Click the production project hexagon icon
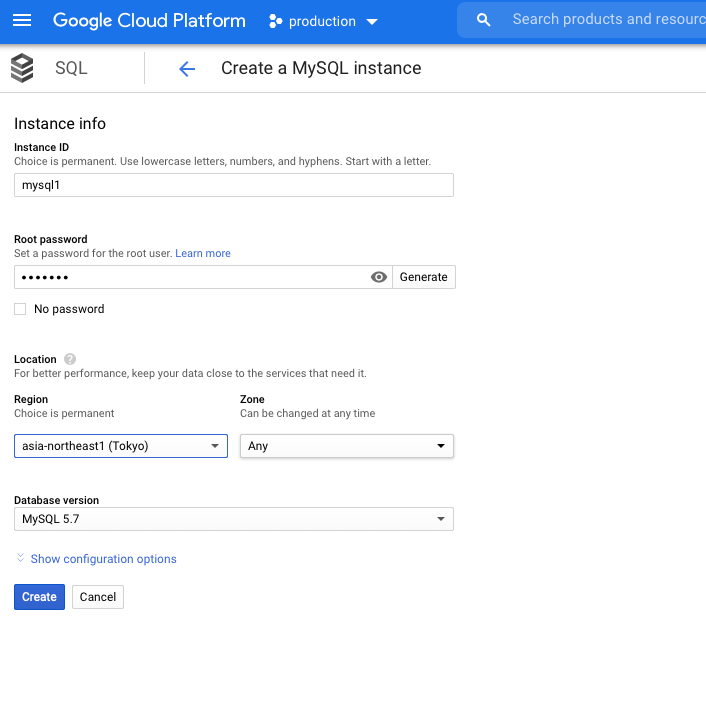Screen dimensions: 706x714 point(276,21)
